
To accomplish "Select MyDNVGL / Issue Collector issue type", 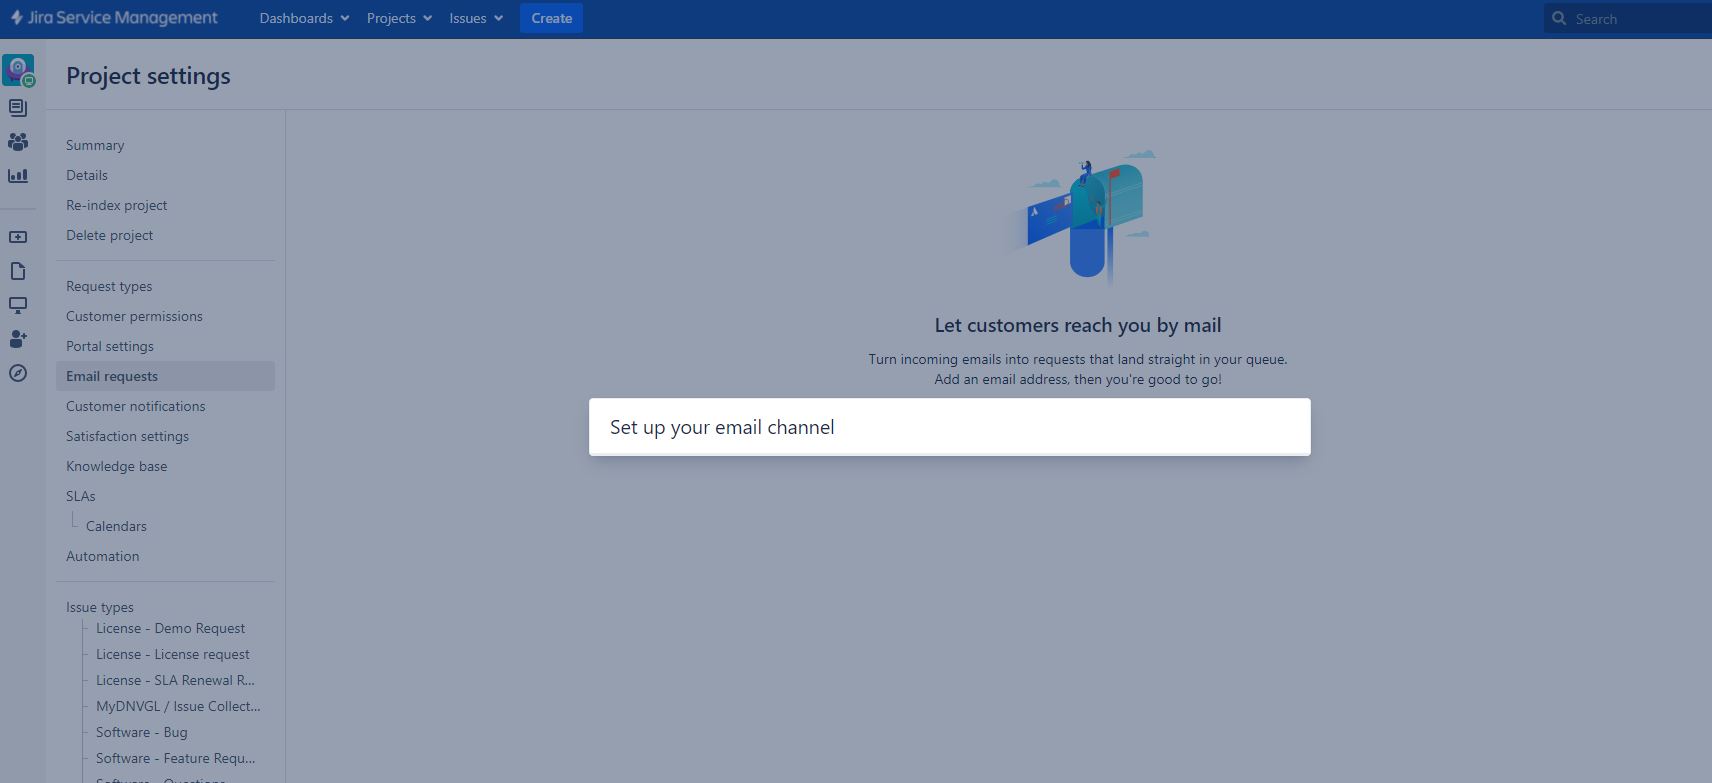I will pos(178,706).
